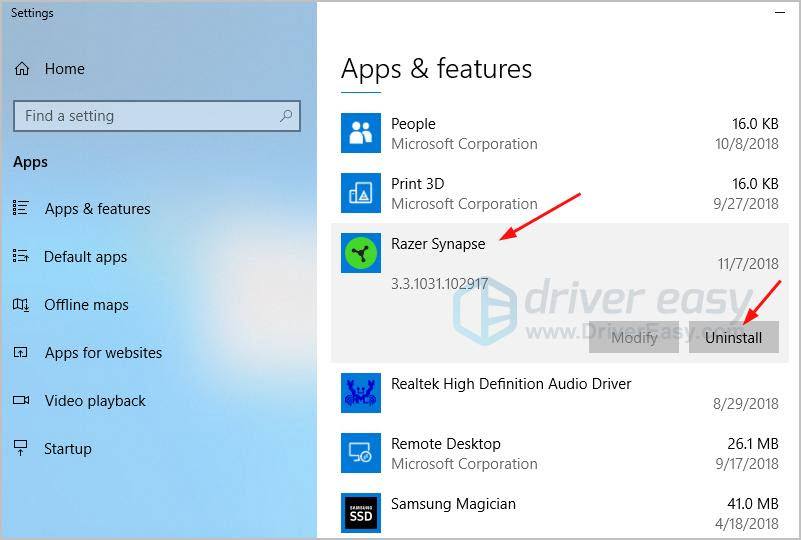Select Apps & features in sidebar

click(98, 208)
